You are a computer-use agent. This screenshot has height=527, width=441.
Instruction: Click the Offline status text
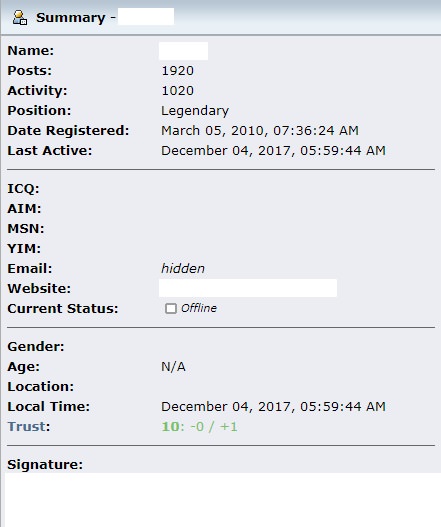click(x=199, y=308)
